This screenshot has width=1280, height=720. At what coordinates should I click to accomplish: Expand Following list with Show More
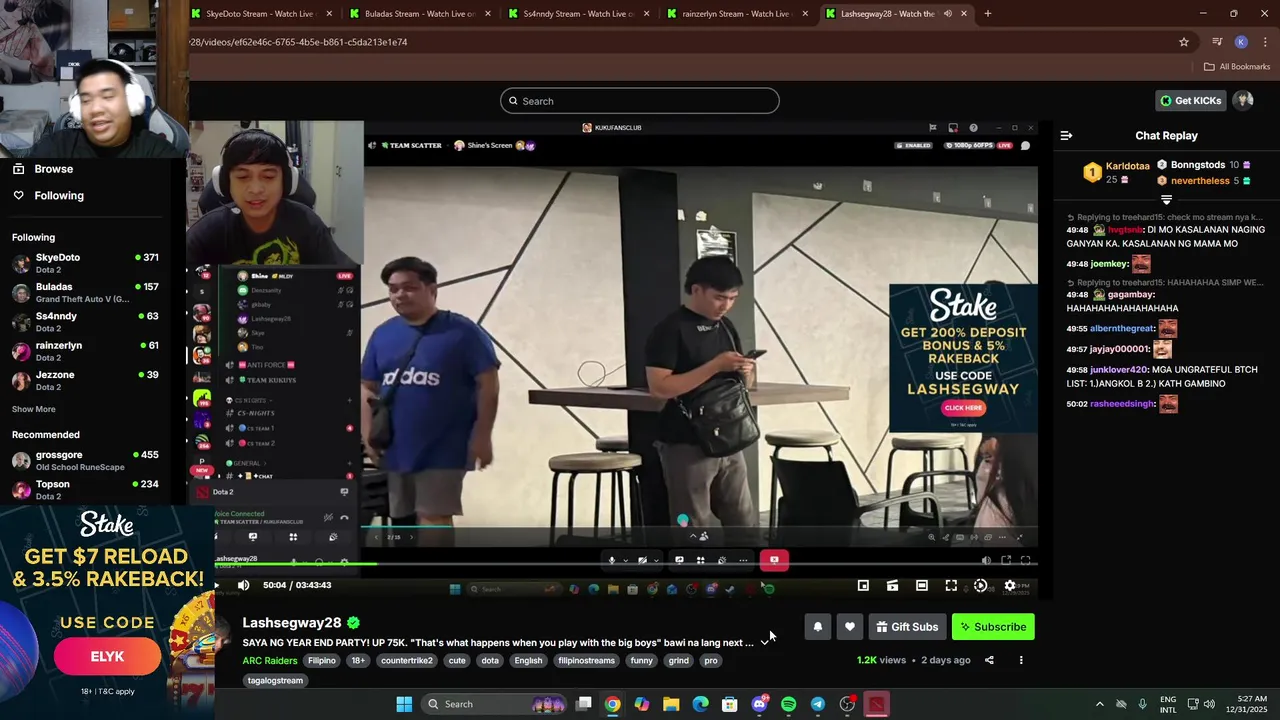(34, 409)
